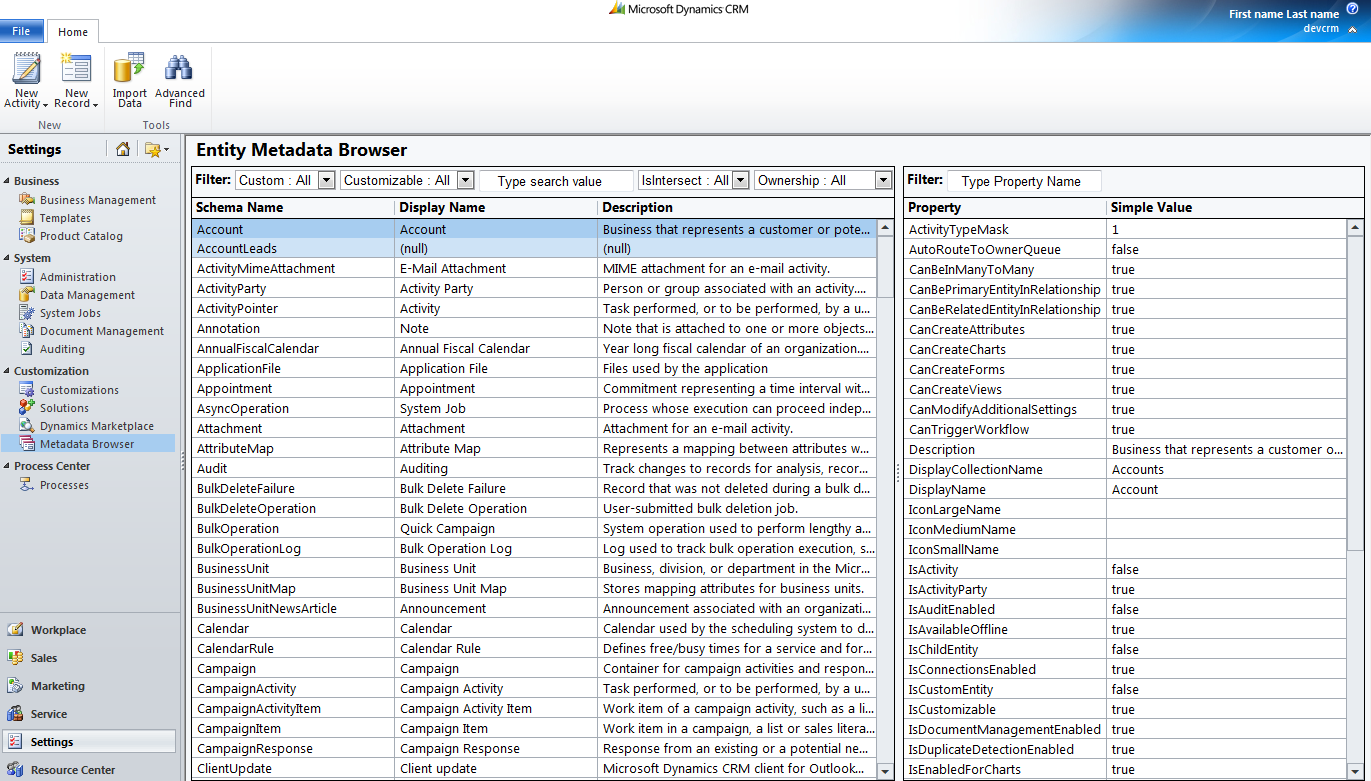1371x781 pixels.
Task: Select the Calendar Rule display name cell
Action: pos(496,649)
